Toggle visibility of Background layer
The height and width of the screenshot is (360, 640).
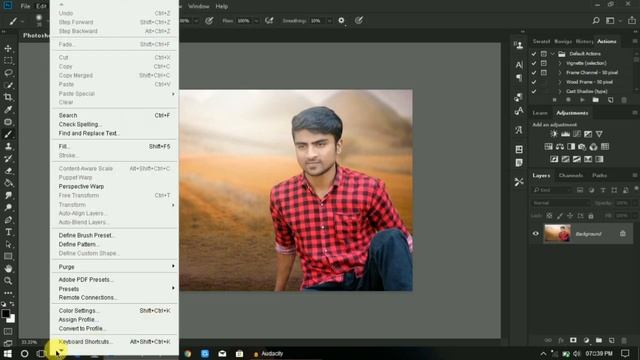(x=536, y=233)
